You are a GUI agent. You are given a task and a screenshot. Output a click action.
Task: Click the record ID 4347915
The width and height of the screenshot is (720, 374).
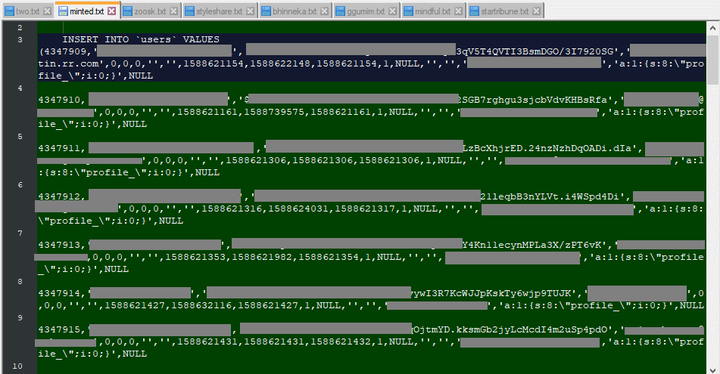tap(59, 329)
